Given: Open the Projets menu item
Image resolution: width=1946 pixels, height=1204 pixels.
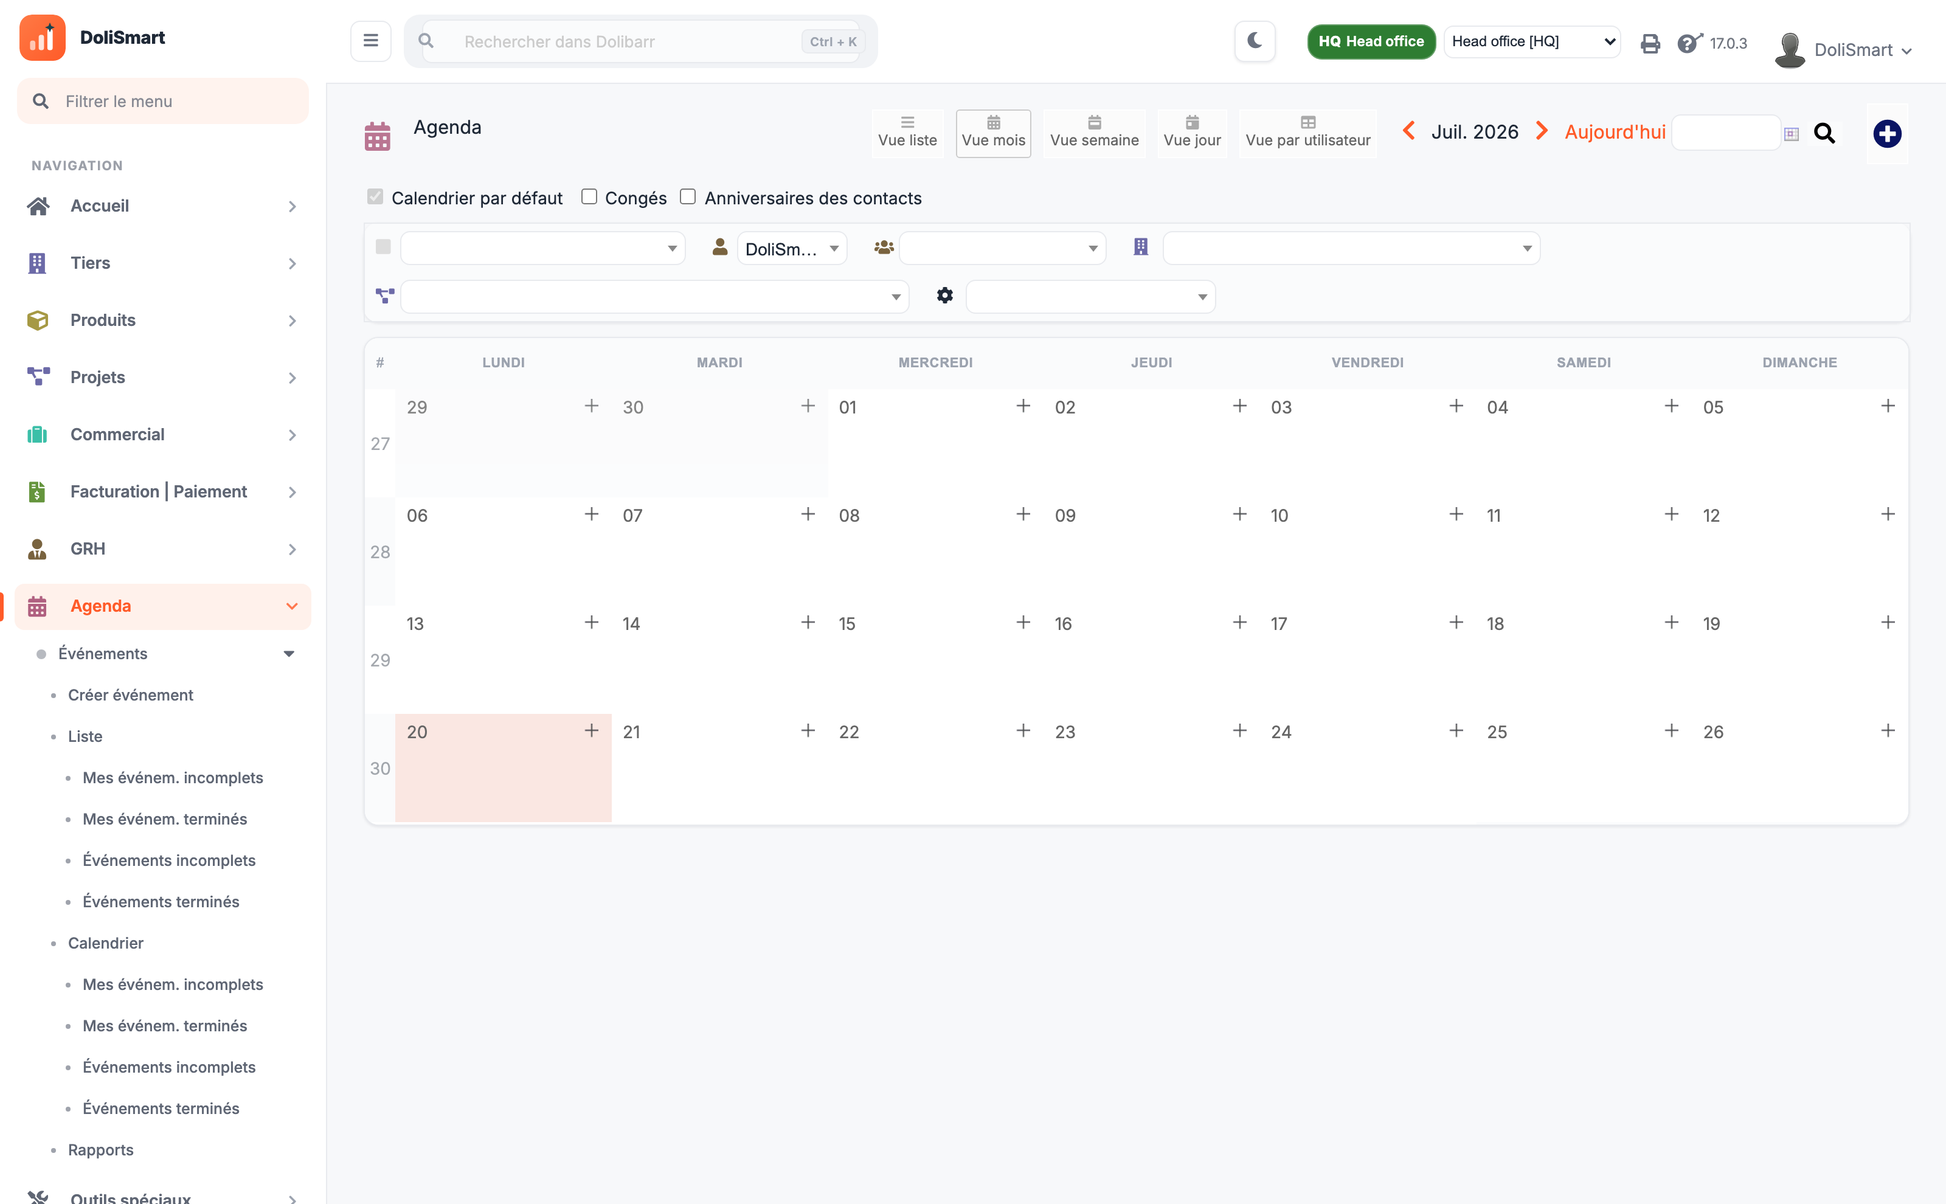Looking at the screenshot, I should [x=163, y=378].
